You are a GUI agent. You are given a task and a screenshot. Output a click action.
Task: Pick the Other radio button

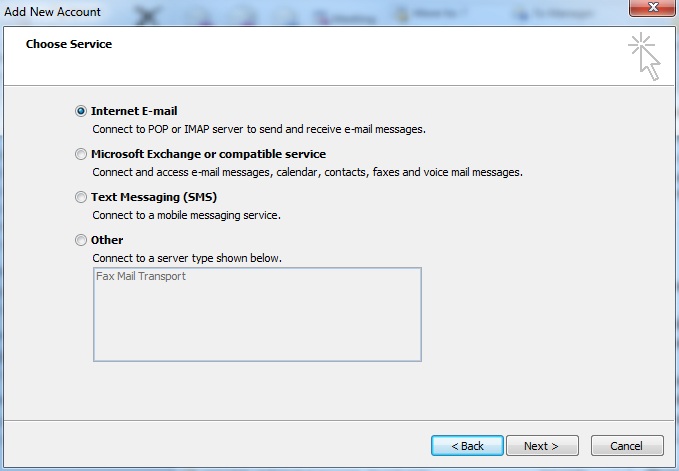coord(81,240)
